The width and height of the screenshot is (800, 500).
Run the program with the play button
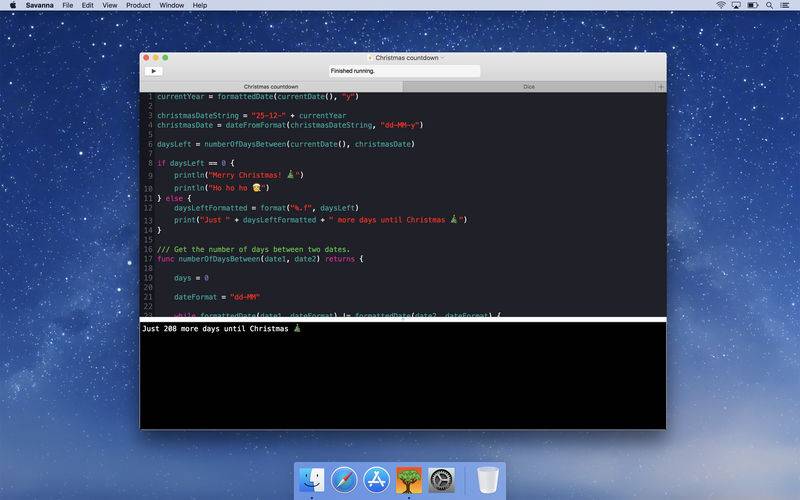pos(154,71)
